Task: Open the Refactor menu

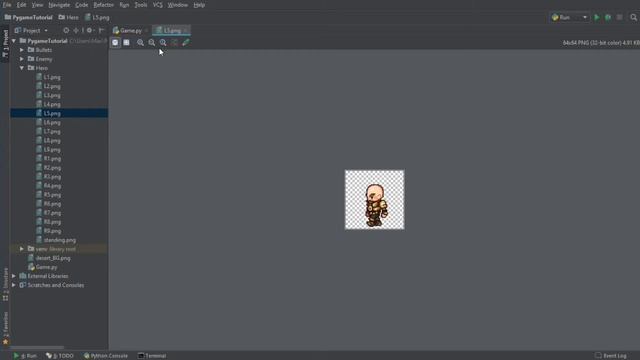Action: [x=104, y=5]
